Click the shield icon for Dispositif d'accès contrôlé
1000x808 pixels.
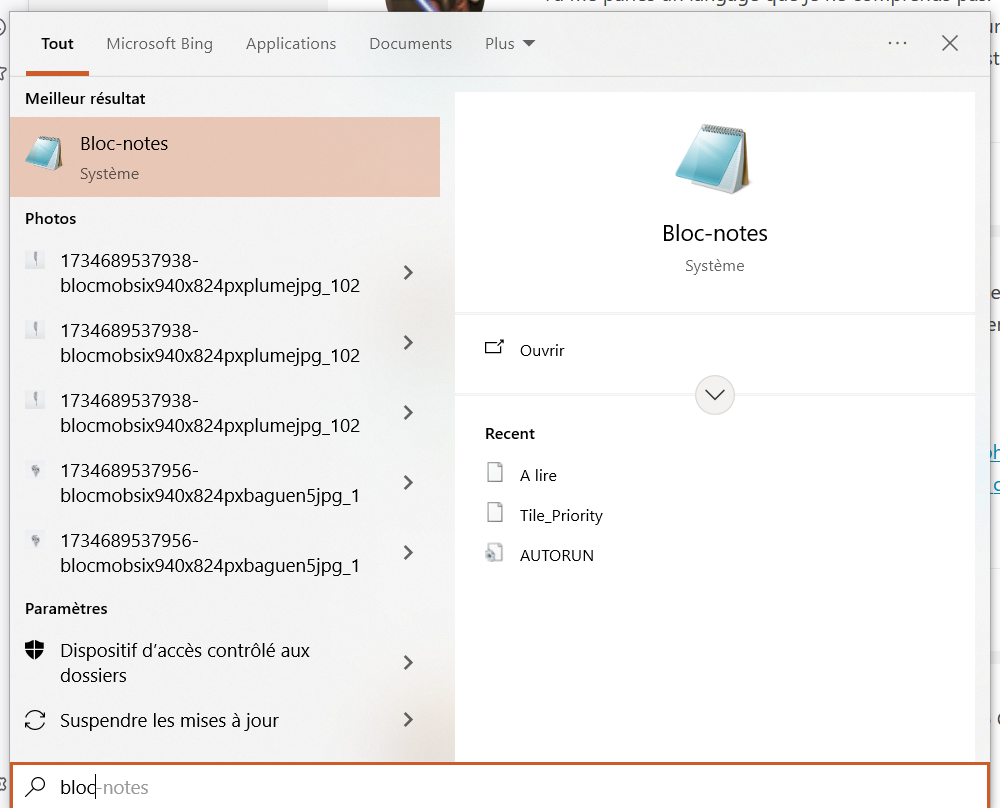point(34,650)
